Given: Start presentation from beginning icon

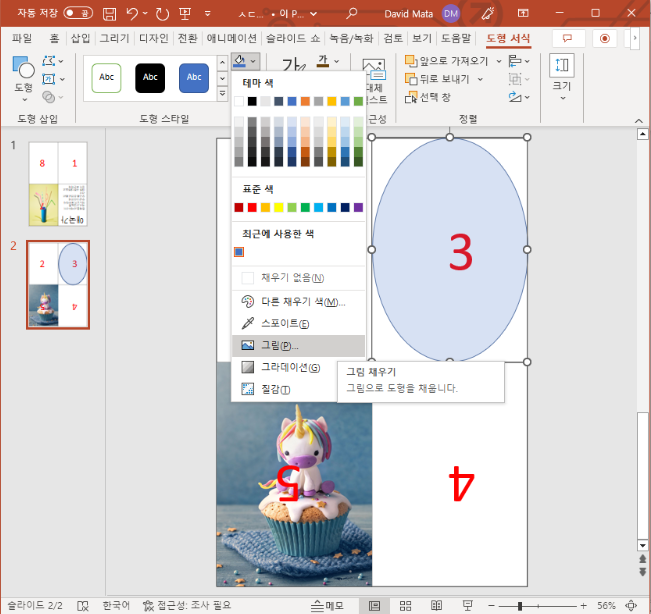Looking at the screenshot, I should point(185,14).
